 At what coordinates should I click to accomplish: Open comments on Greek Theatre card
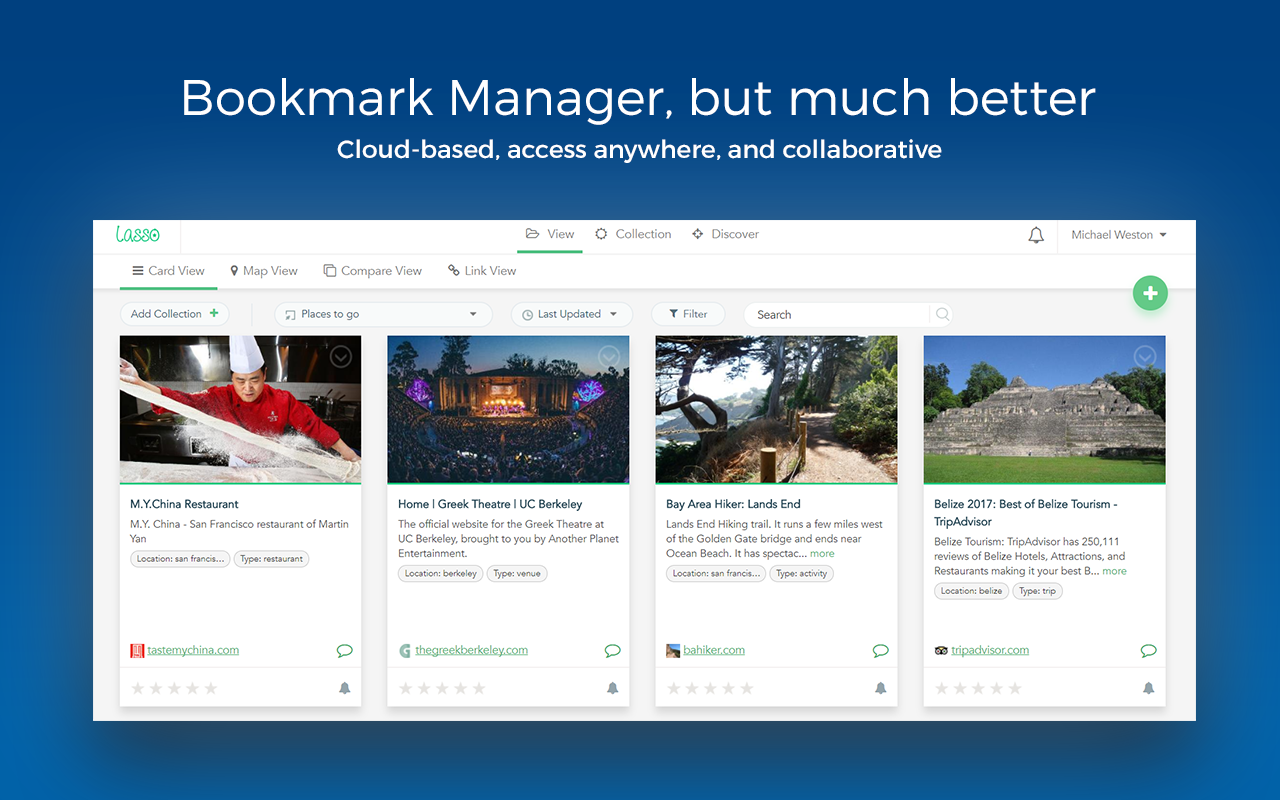(613, 650)
